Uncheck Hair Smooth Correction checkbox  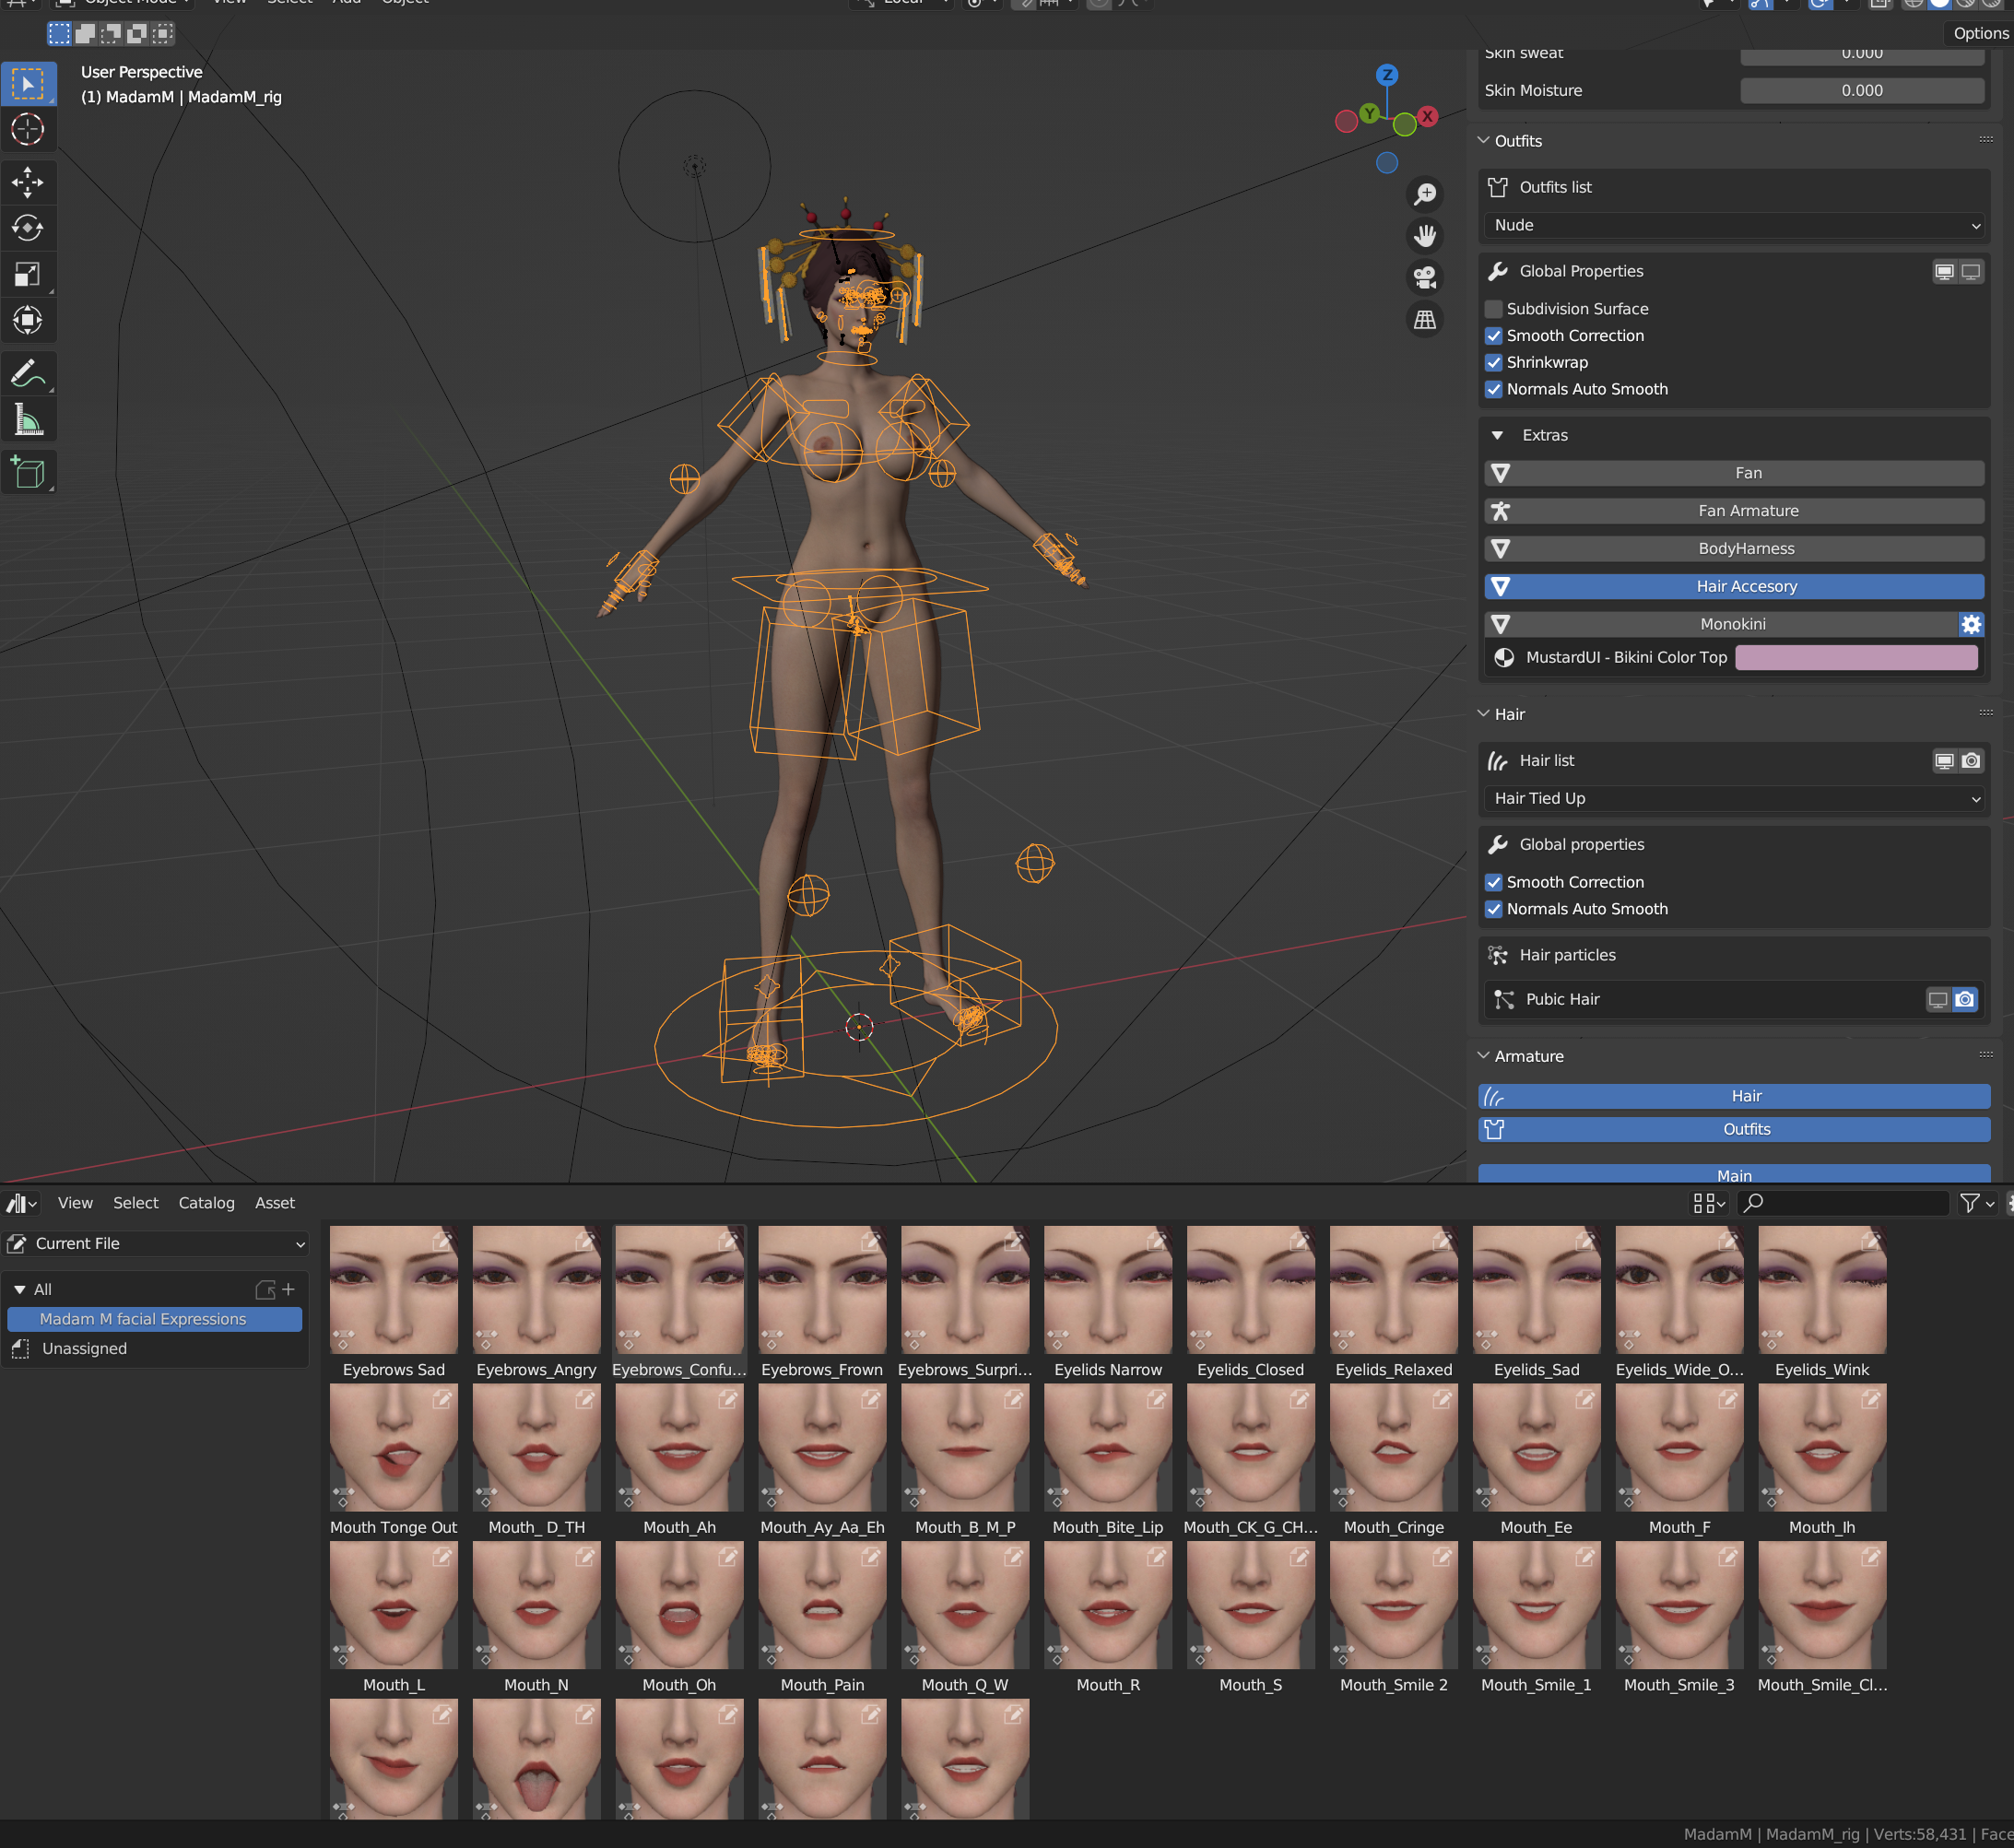point(1494,882)
